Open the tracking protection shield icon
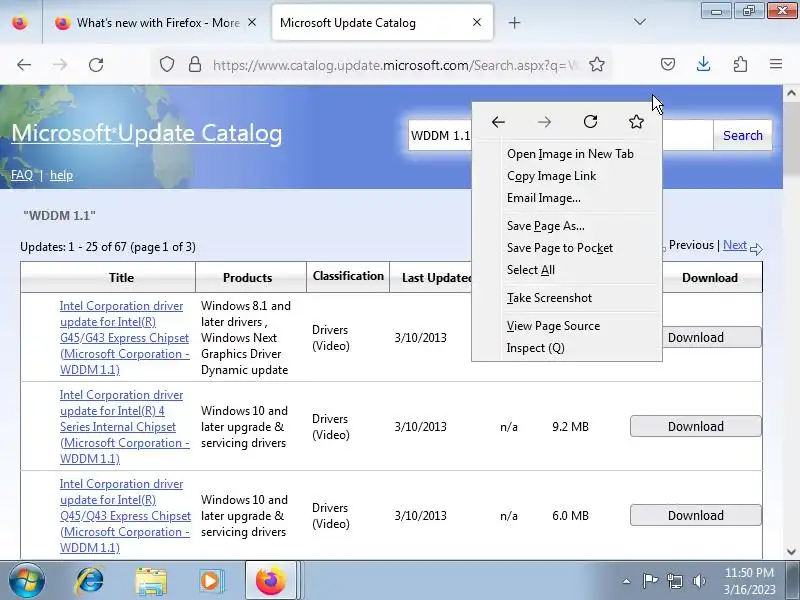 pyautogui.click(x=167, y=64)
